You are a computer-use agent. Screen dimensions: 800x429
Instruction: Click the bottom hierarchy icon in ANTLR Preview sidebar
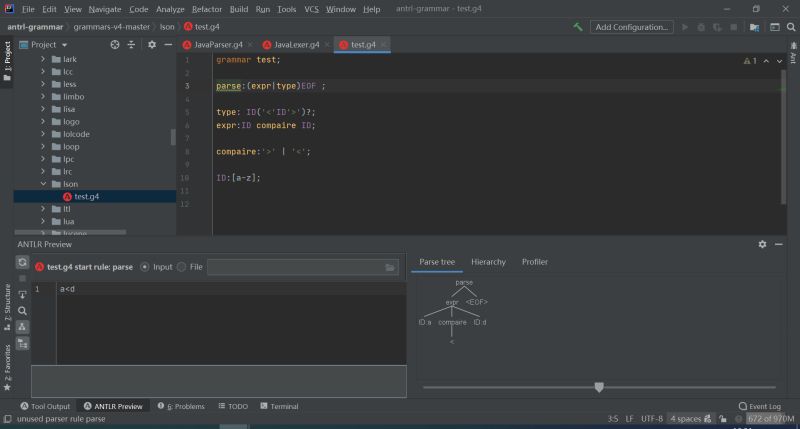pyautogui.click(x=22, y=343)
